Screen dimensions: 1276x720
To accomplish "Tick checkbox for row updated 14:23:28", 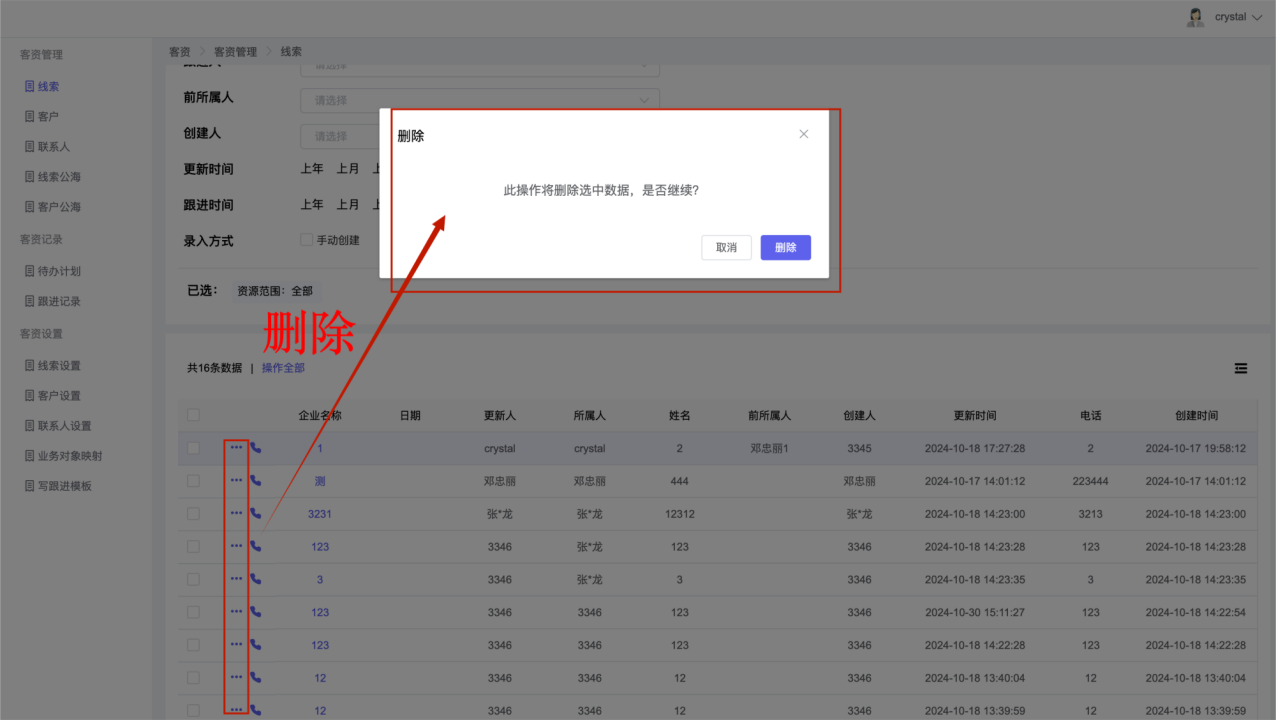I will tap(193, 546).
